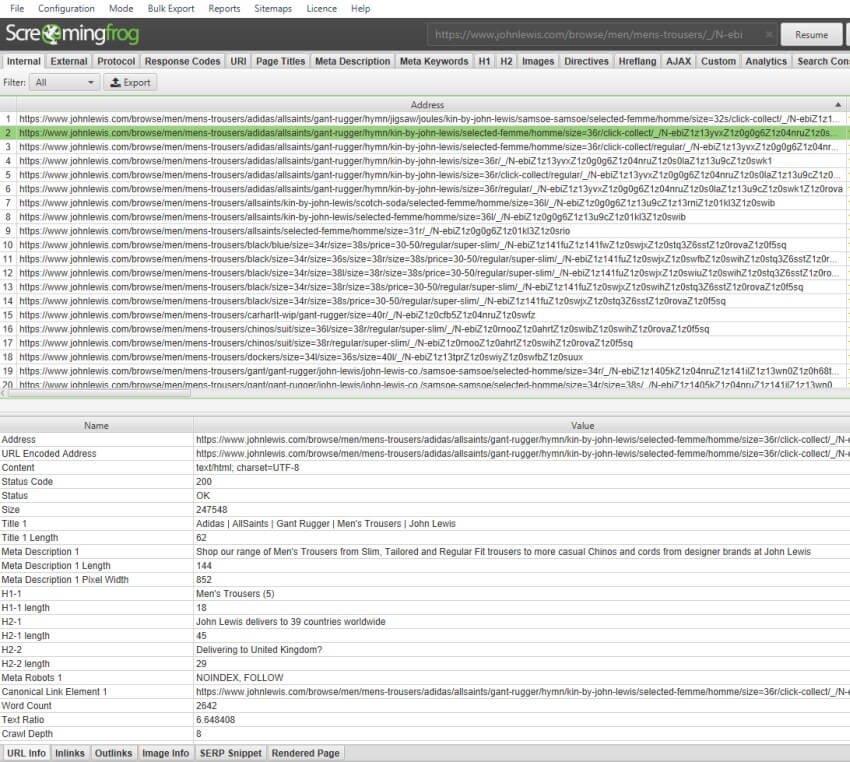Click the Address column header
This screenshot has width=850, height=762.
click(427, 105)
